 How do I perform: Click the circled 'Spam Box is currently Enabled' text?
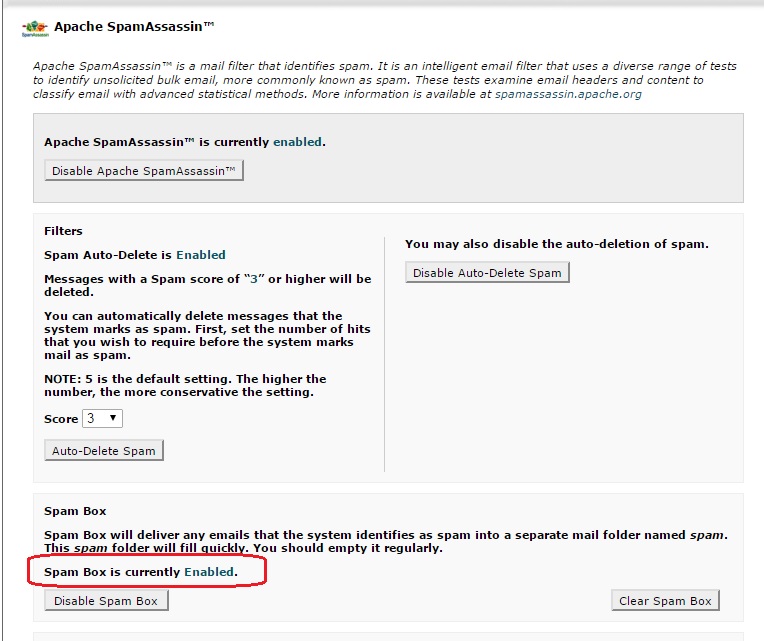tap(142, 572)
